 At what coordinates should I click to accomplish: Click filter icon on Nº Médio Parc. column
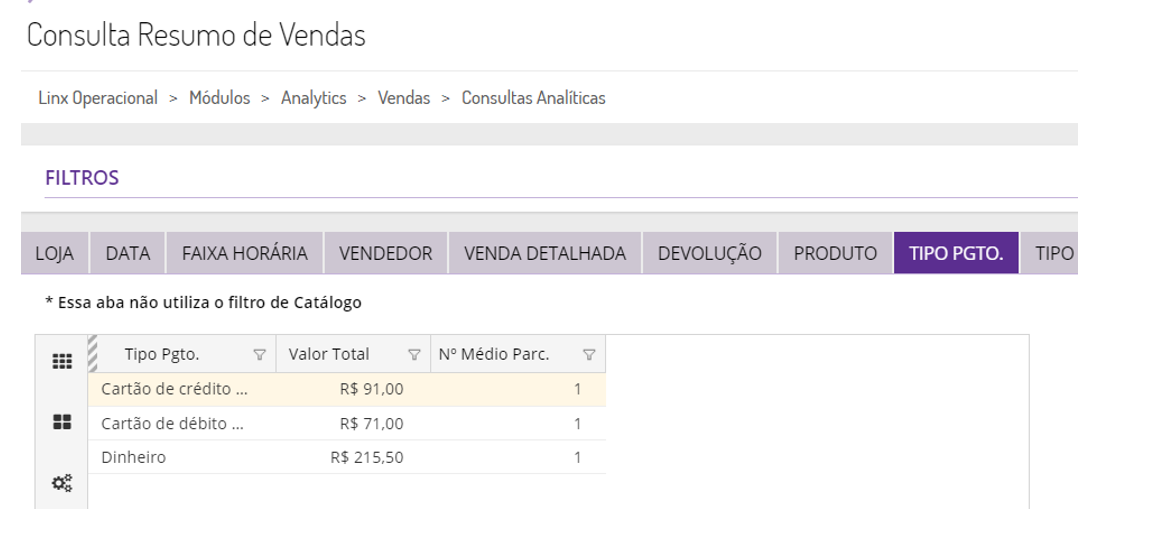coord(589,354)
